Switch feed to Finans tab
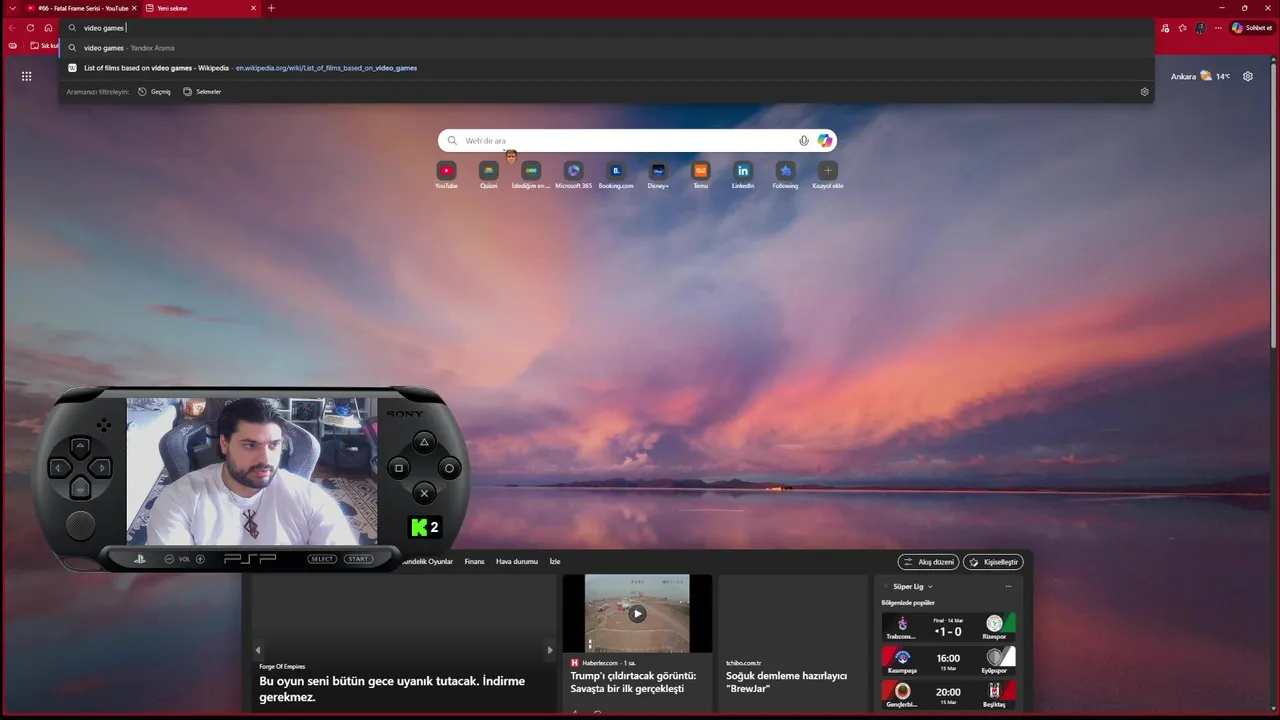1280x720 pixels. coord(474,562)
